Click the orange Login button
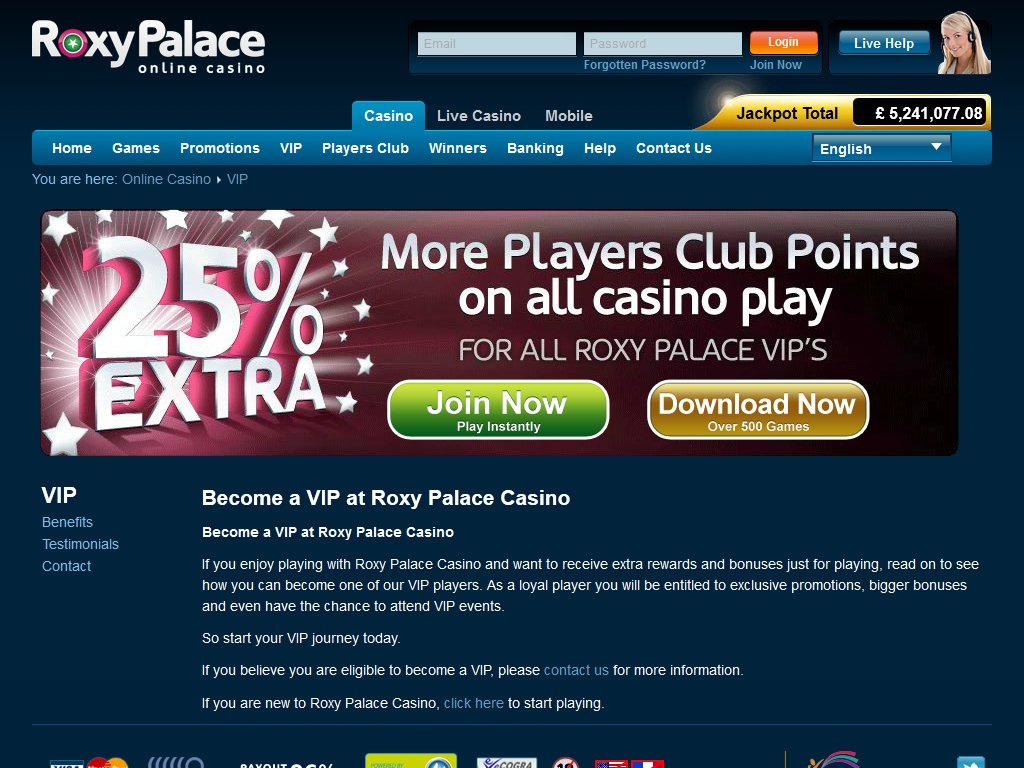 click(x=784, y=42)
